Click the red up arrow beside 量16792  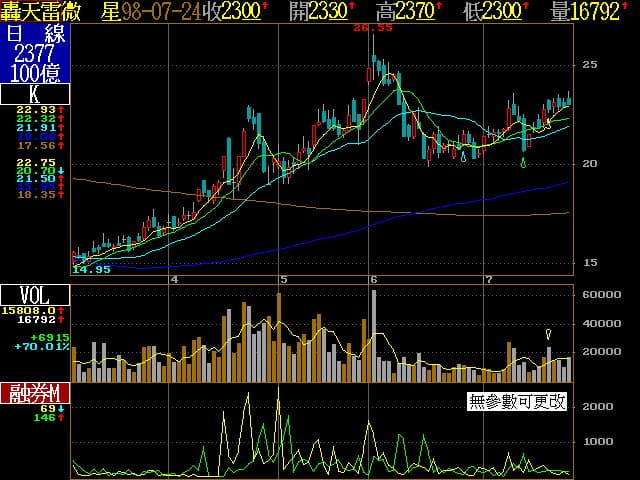click(x=633, y=9)
